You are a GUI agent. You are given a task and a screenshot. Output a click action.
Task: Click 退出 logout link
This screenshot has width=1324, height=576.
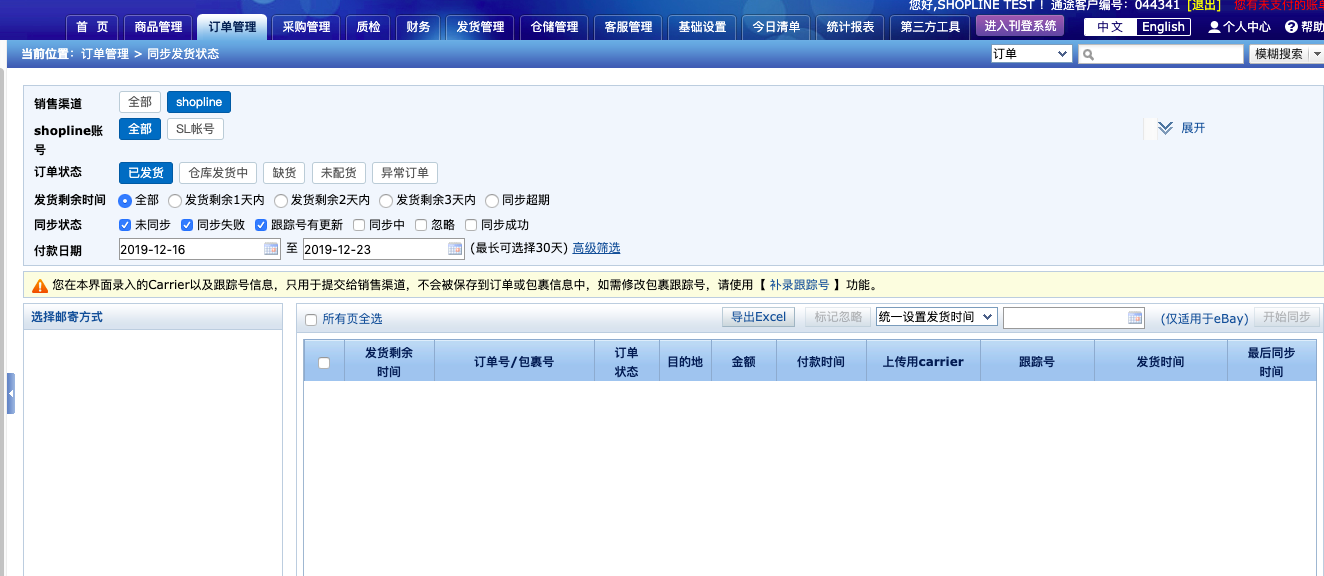coord(1203,5)
